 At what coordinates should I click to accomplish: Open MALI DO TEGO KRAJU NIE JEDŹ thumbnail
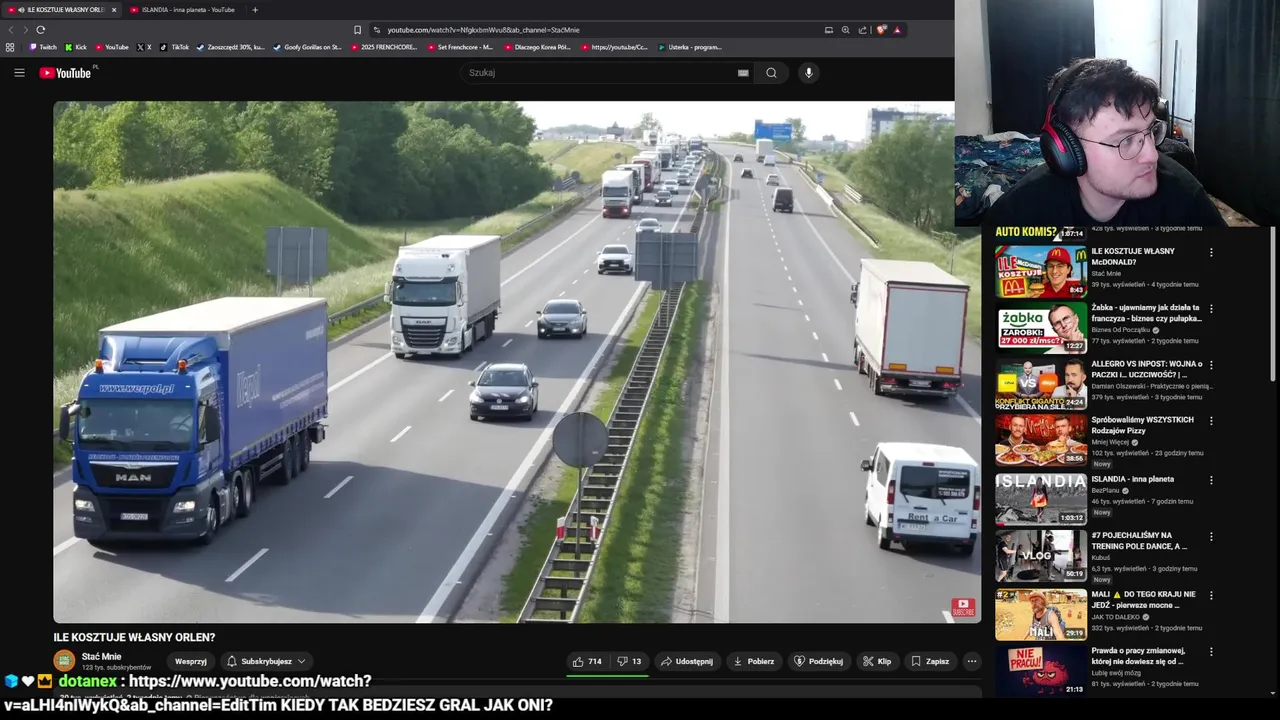click(1041, 614)
